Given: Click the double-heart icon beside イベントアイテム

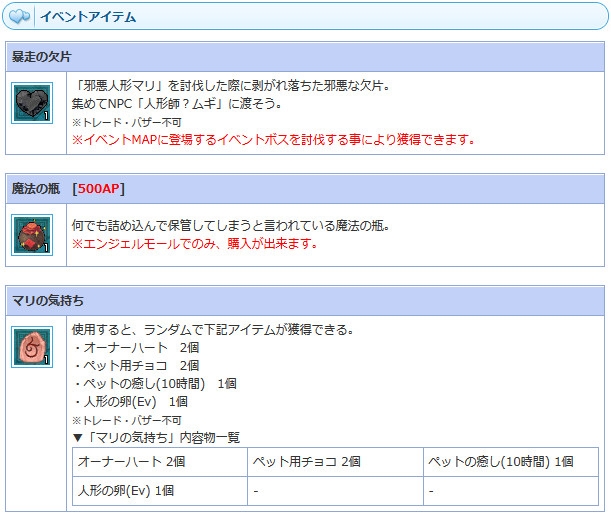Looking at the screenshot, I should pos(19,17).
